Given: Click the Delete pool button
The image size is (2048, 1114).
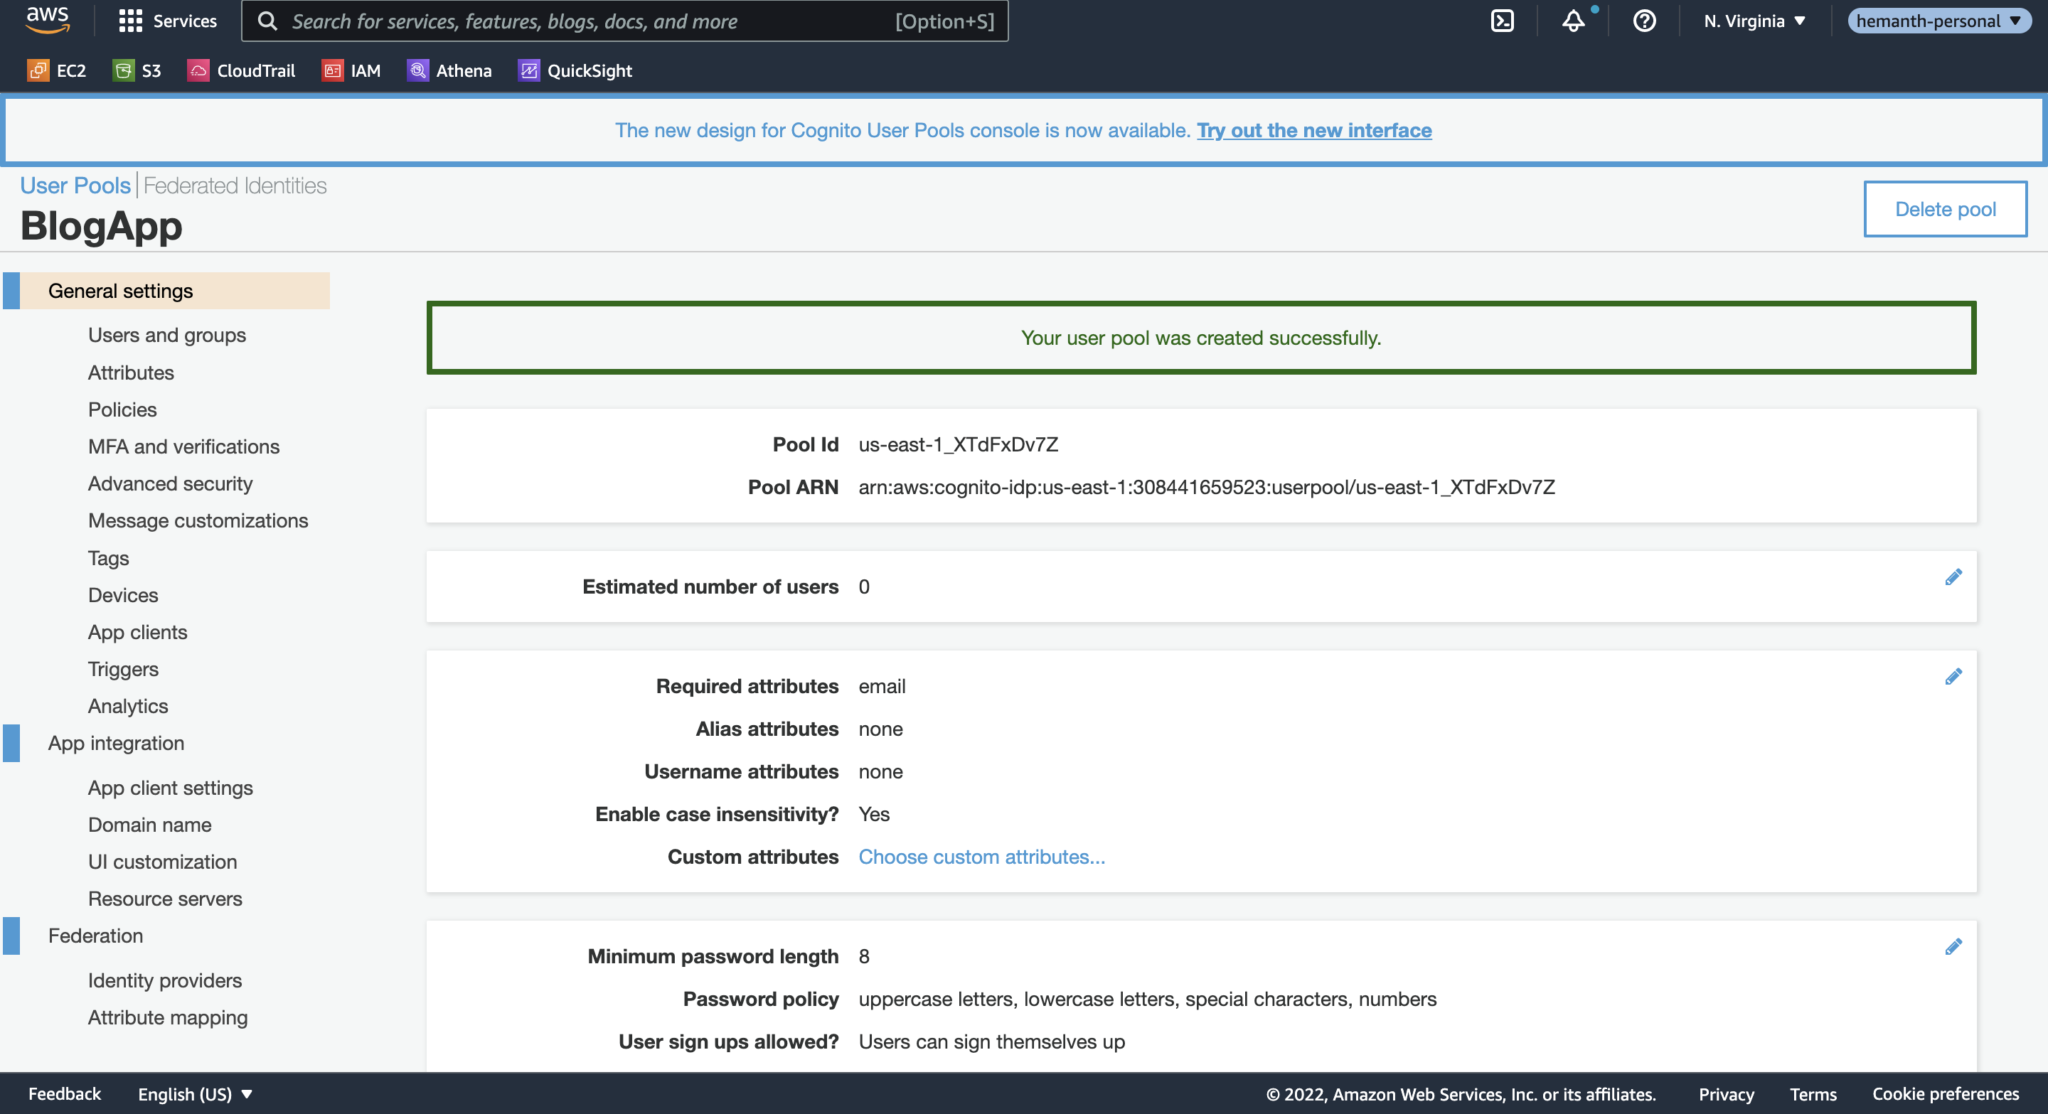Looking at the screenshot, I should (x=1944, y=208).
